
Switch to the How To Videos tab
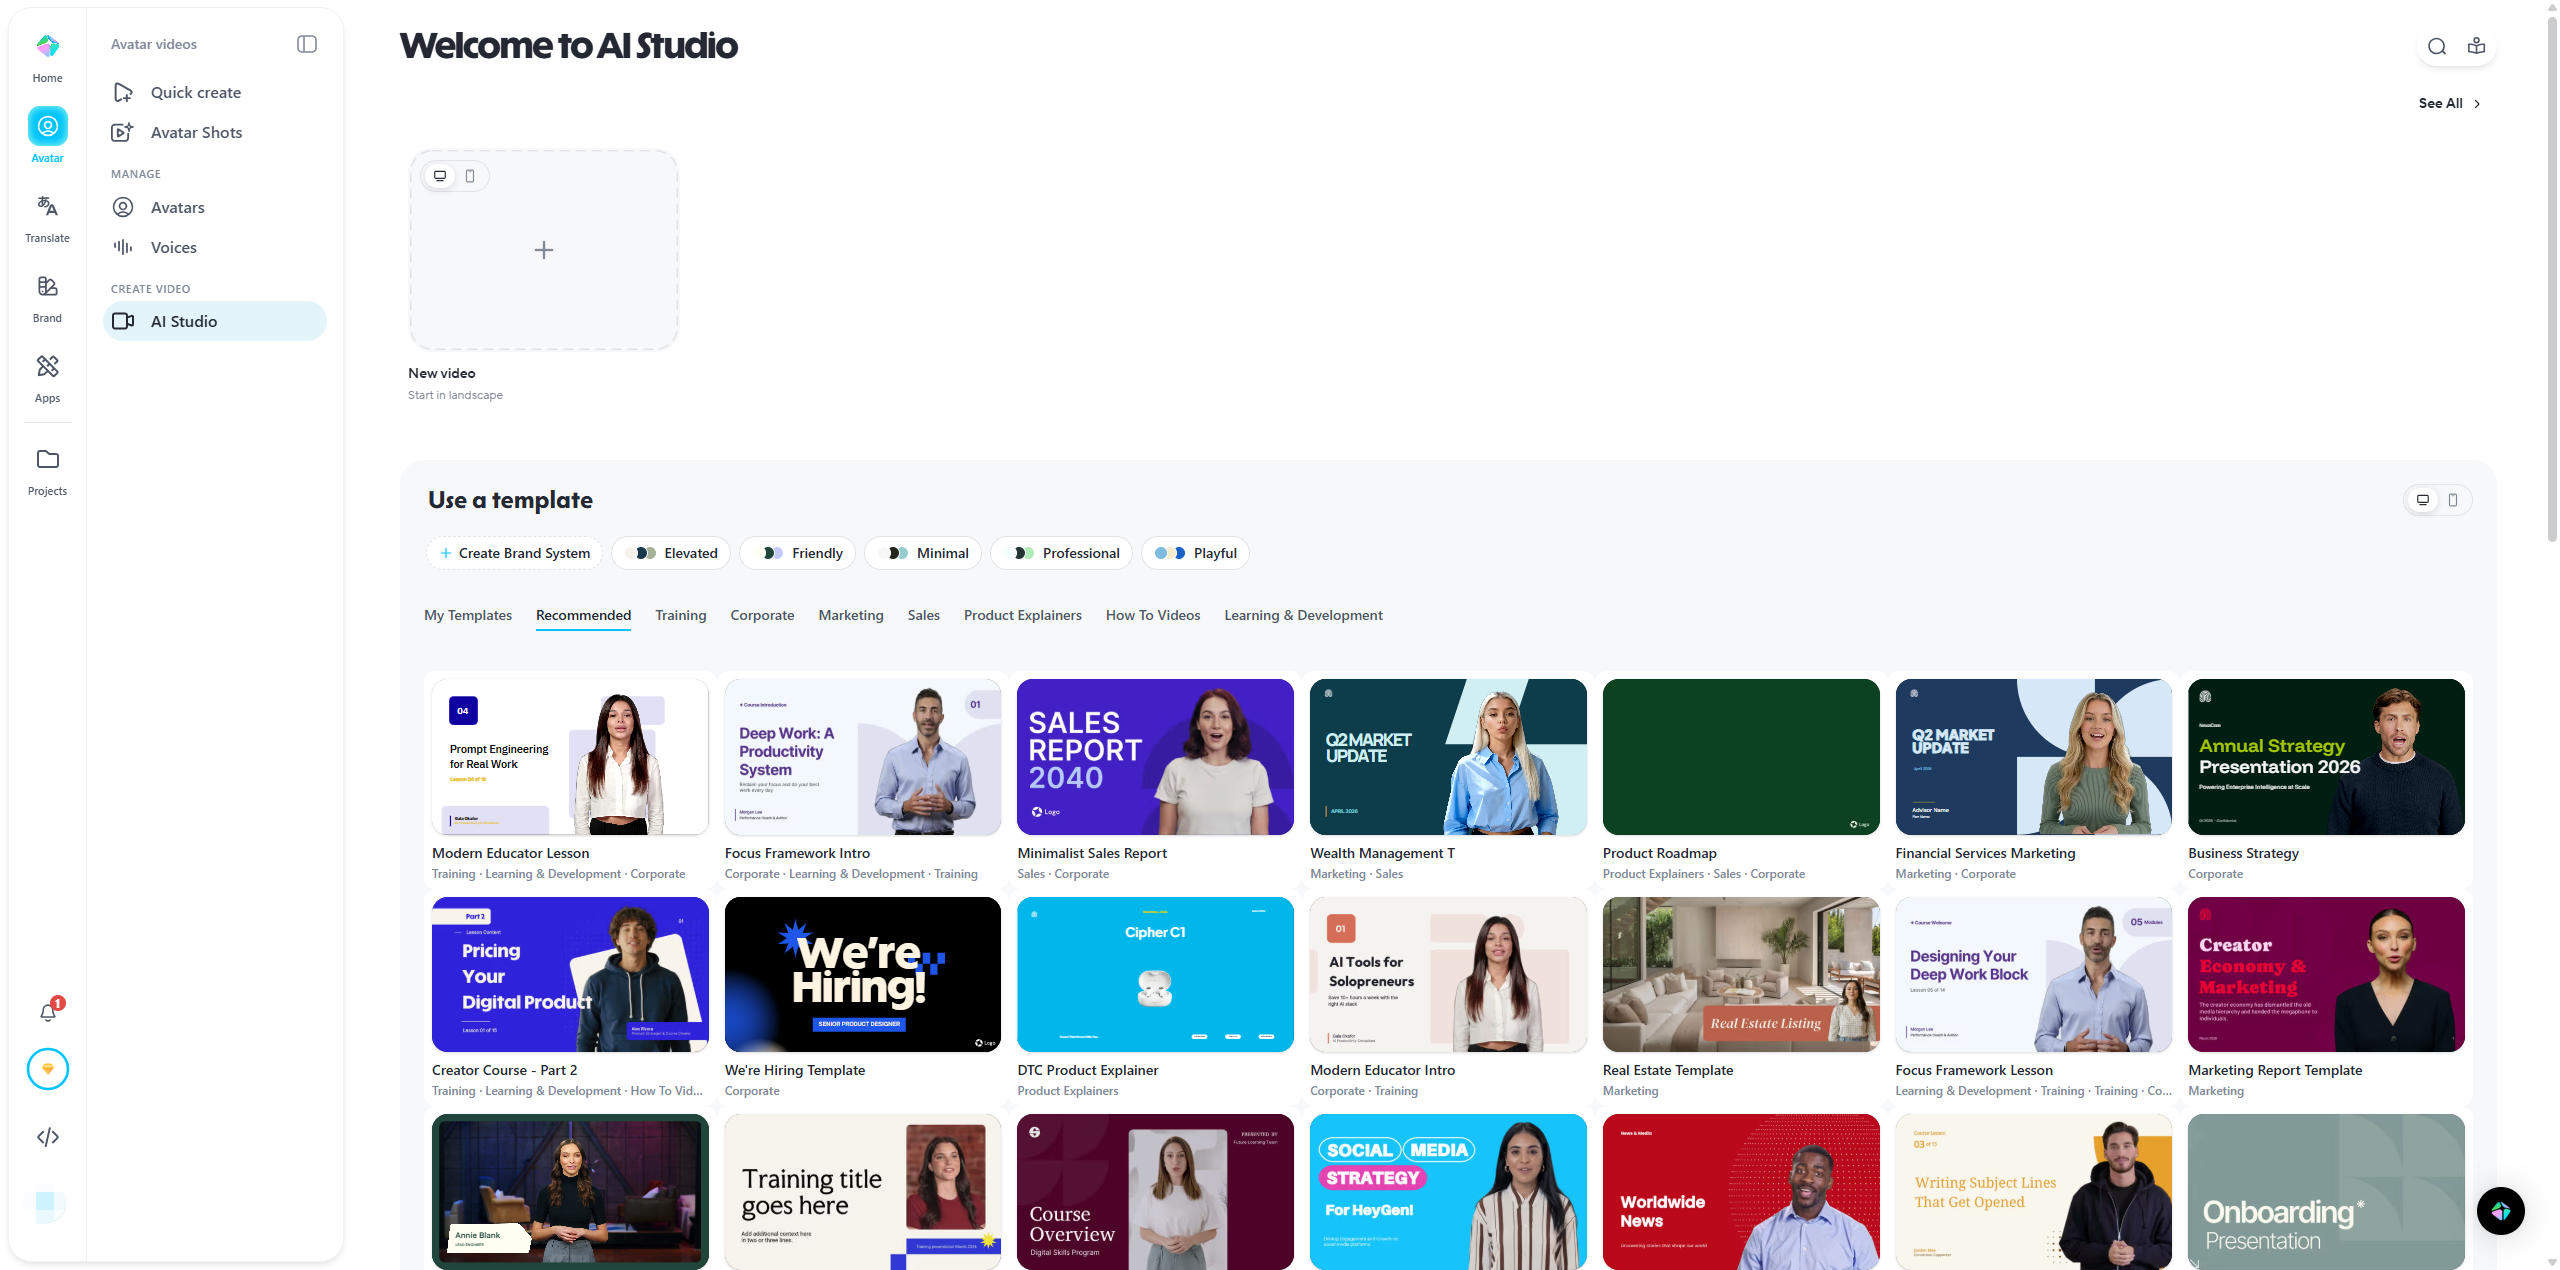1153,615
